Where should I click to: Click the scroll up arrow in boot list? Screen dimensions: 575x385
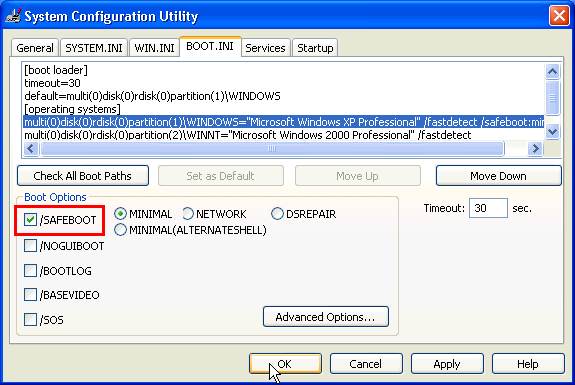[552, 72]
